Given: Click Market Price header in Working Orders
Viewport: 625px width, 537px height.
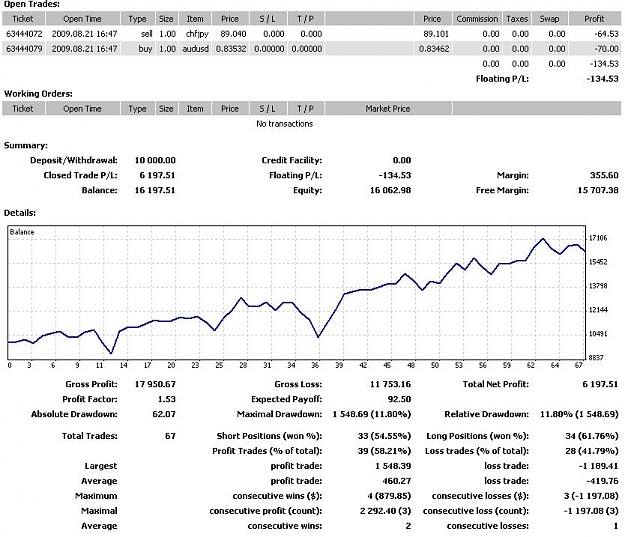Looking at the screenshot, I should (388, 108).
